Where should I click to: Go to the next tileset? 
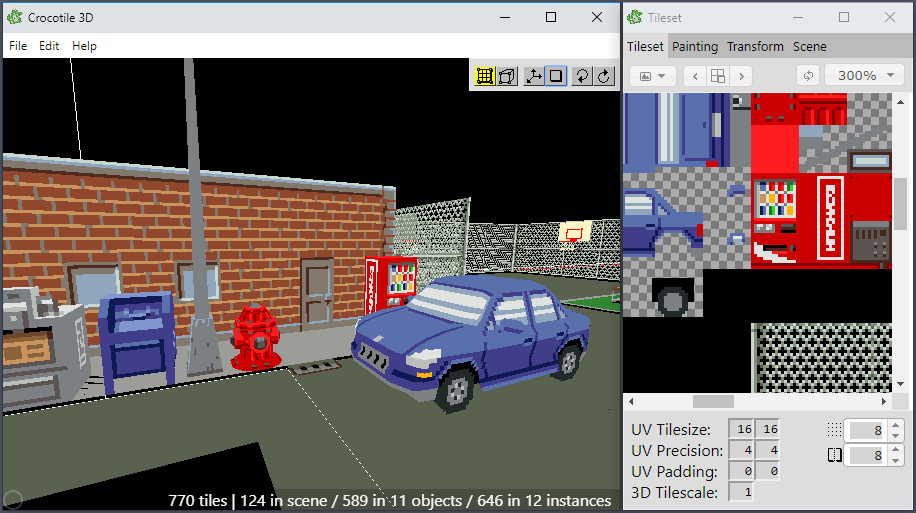point(740,76)
